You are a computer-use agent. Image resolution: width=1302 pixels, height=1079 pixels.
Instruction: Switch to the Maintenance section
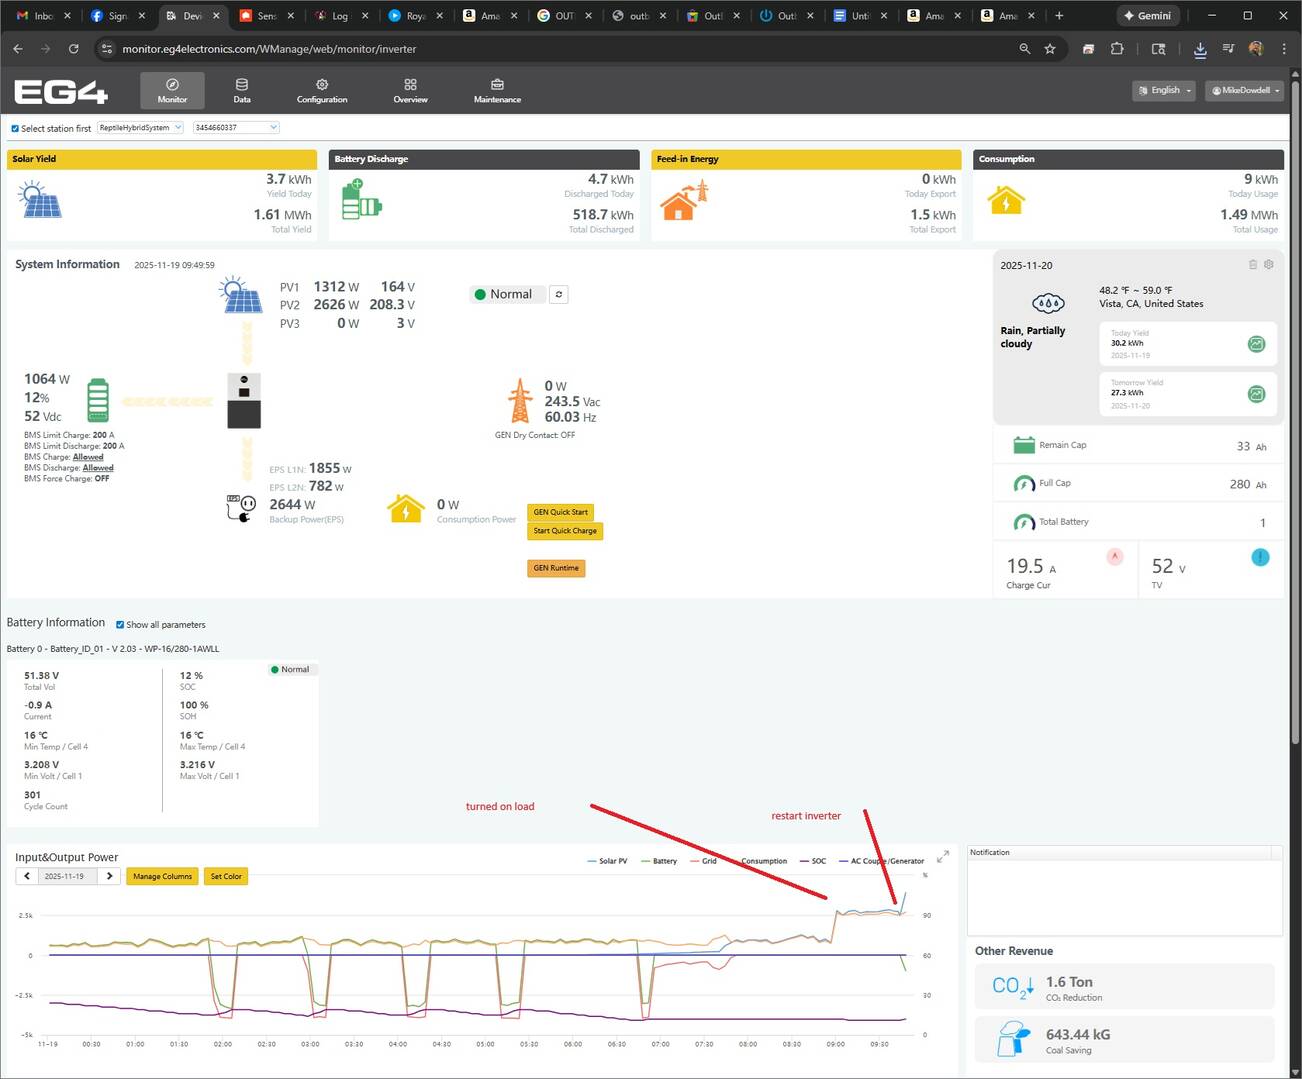497,90
